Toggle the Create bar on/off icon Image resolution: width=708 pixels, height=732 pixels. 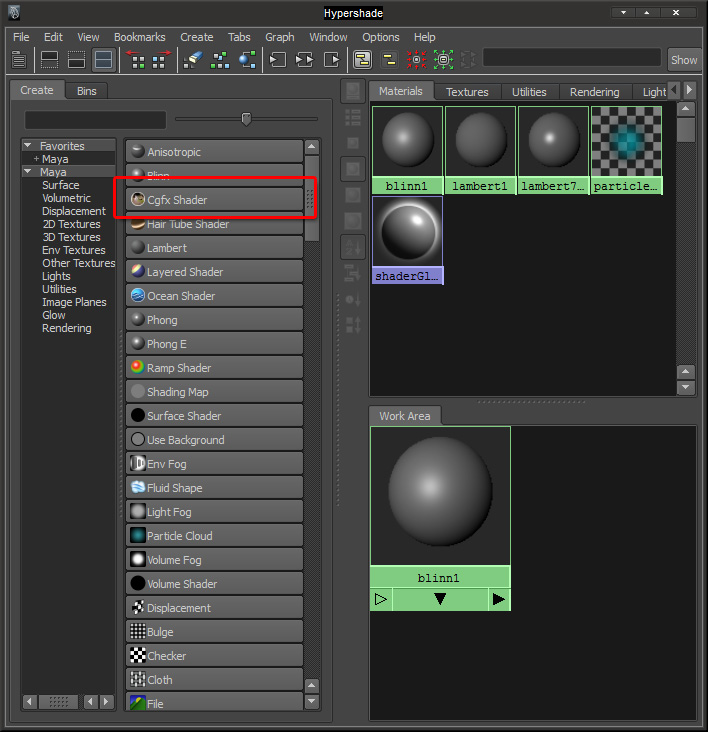pos(19,60)
